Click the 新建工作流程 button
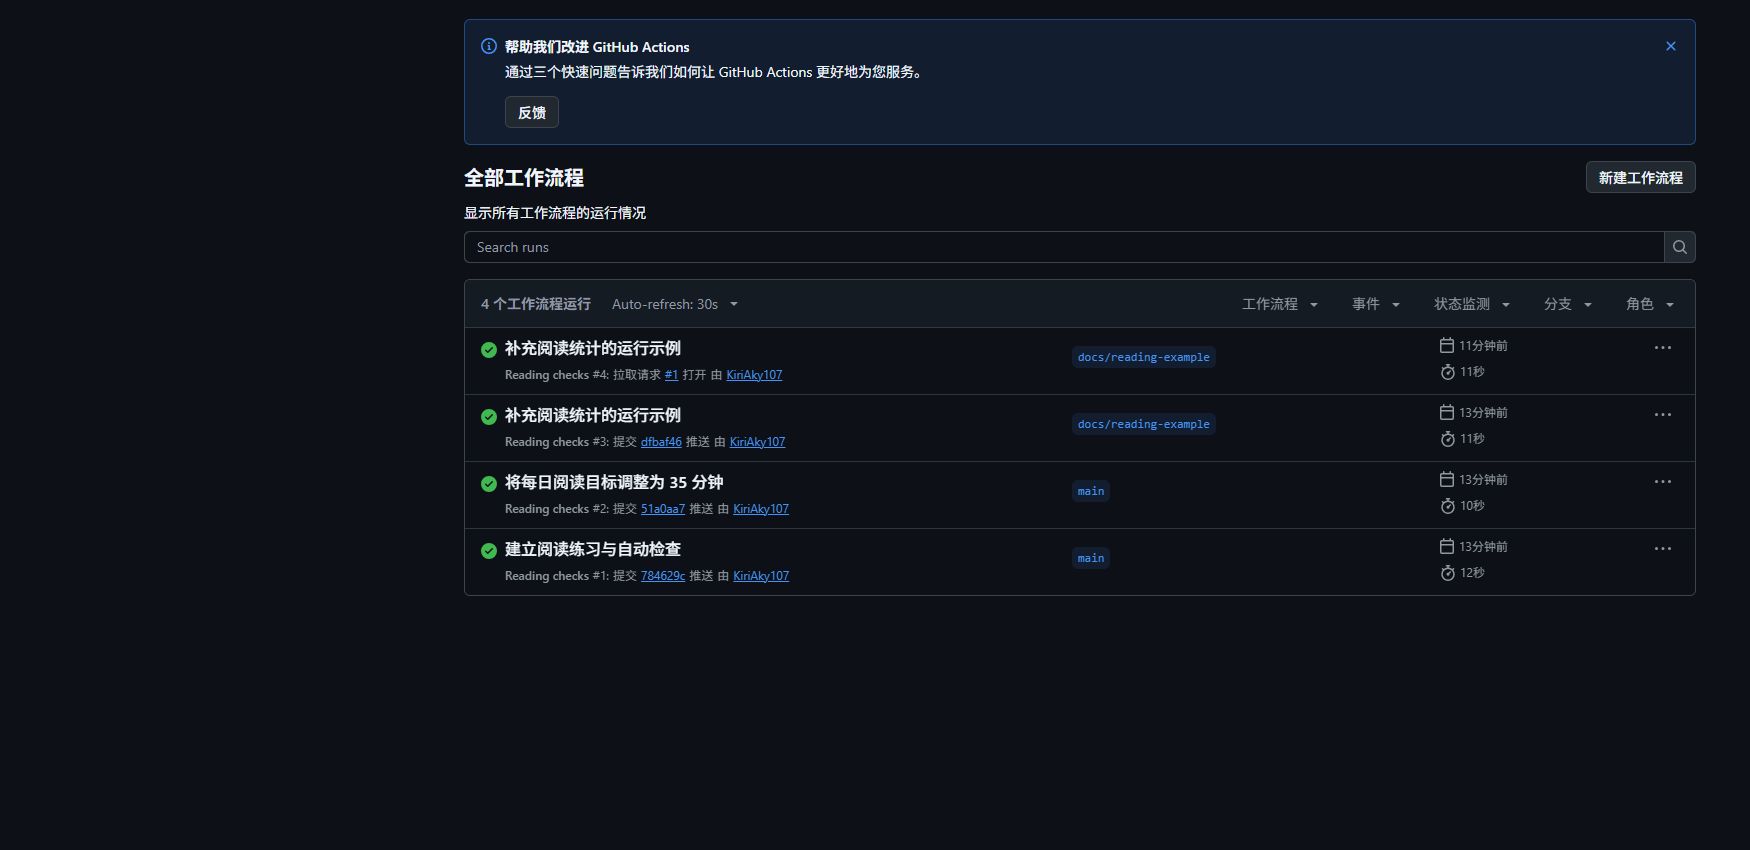This screenshot has width=1750, height=850. pyautogui.click(x=1641, y=177)
